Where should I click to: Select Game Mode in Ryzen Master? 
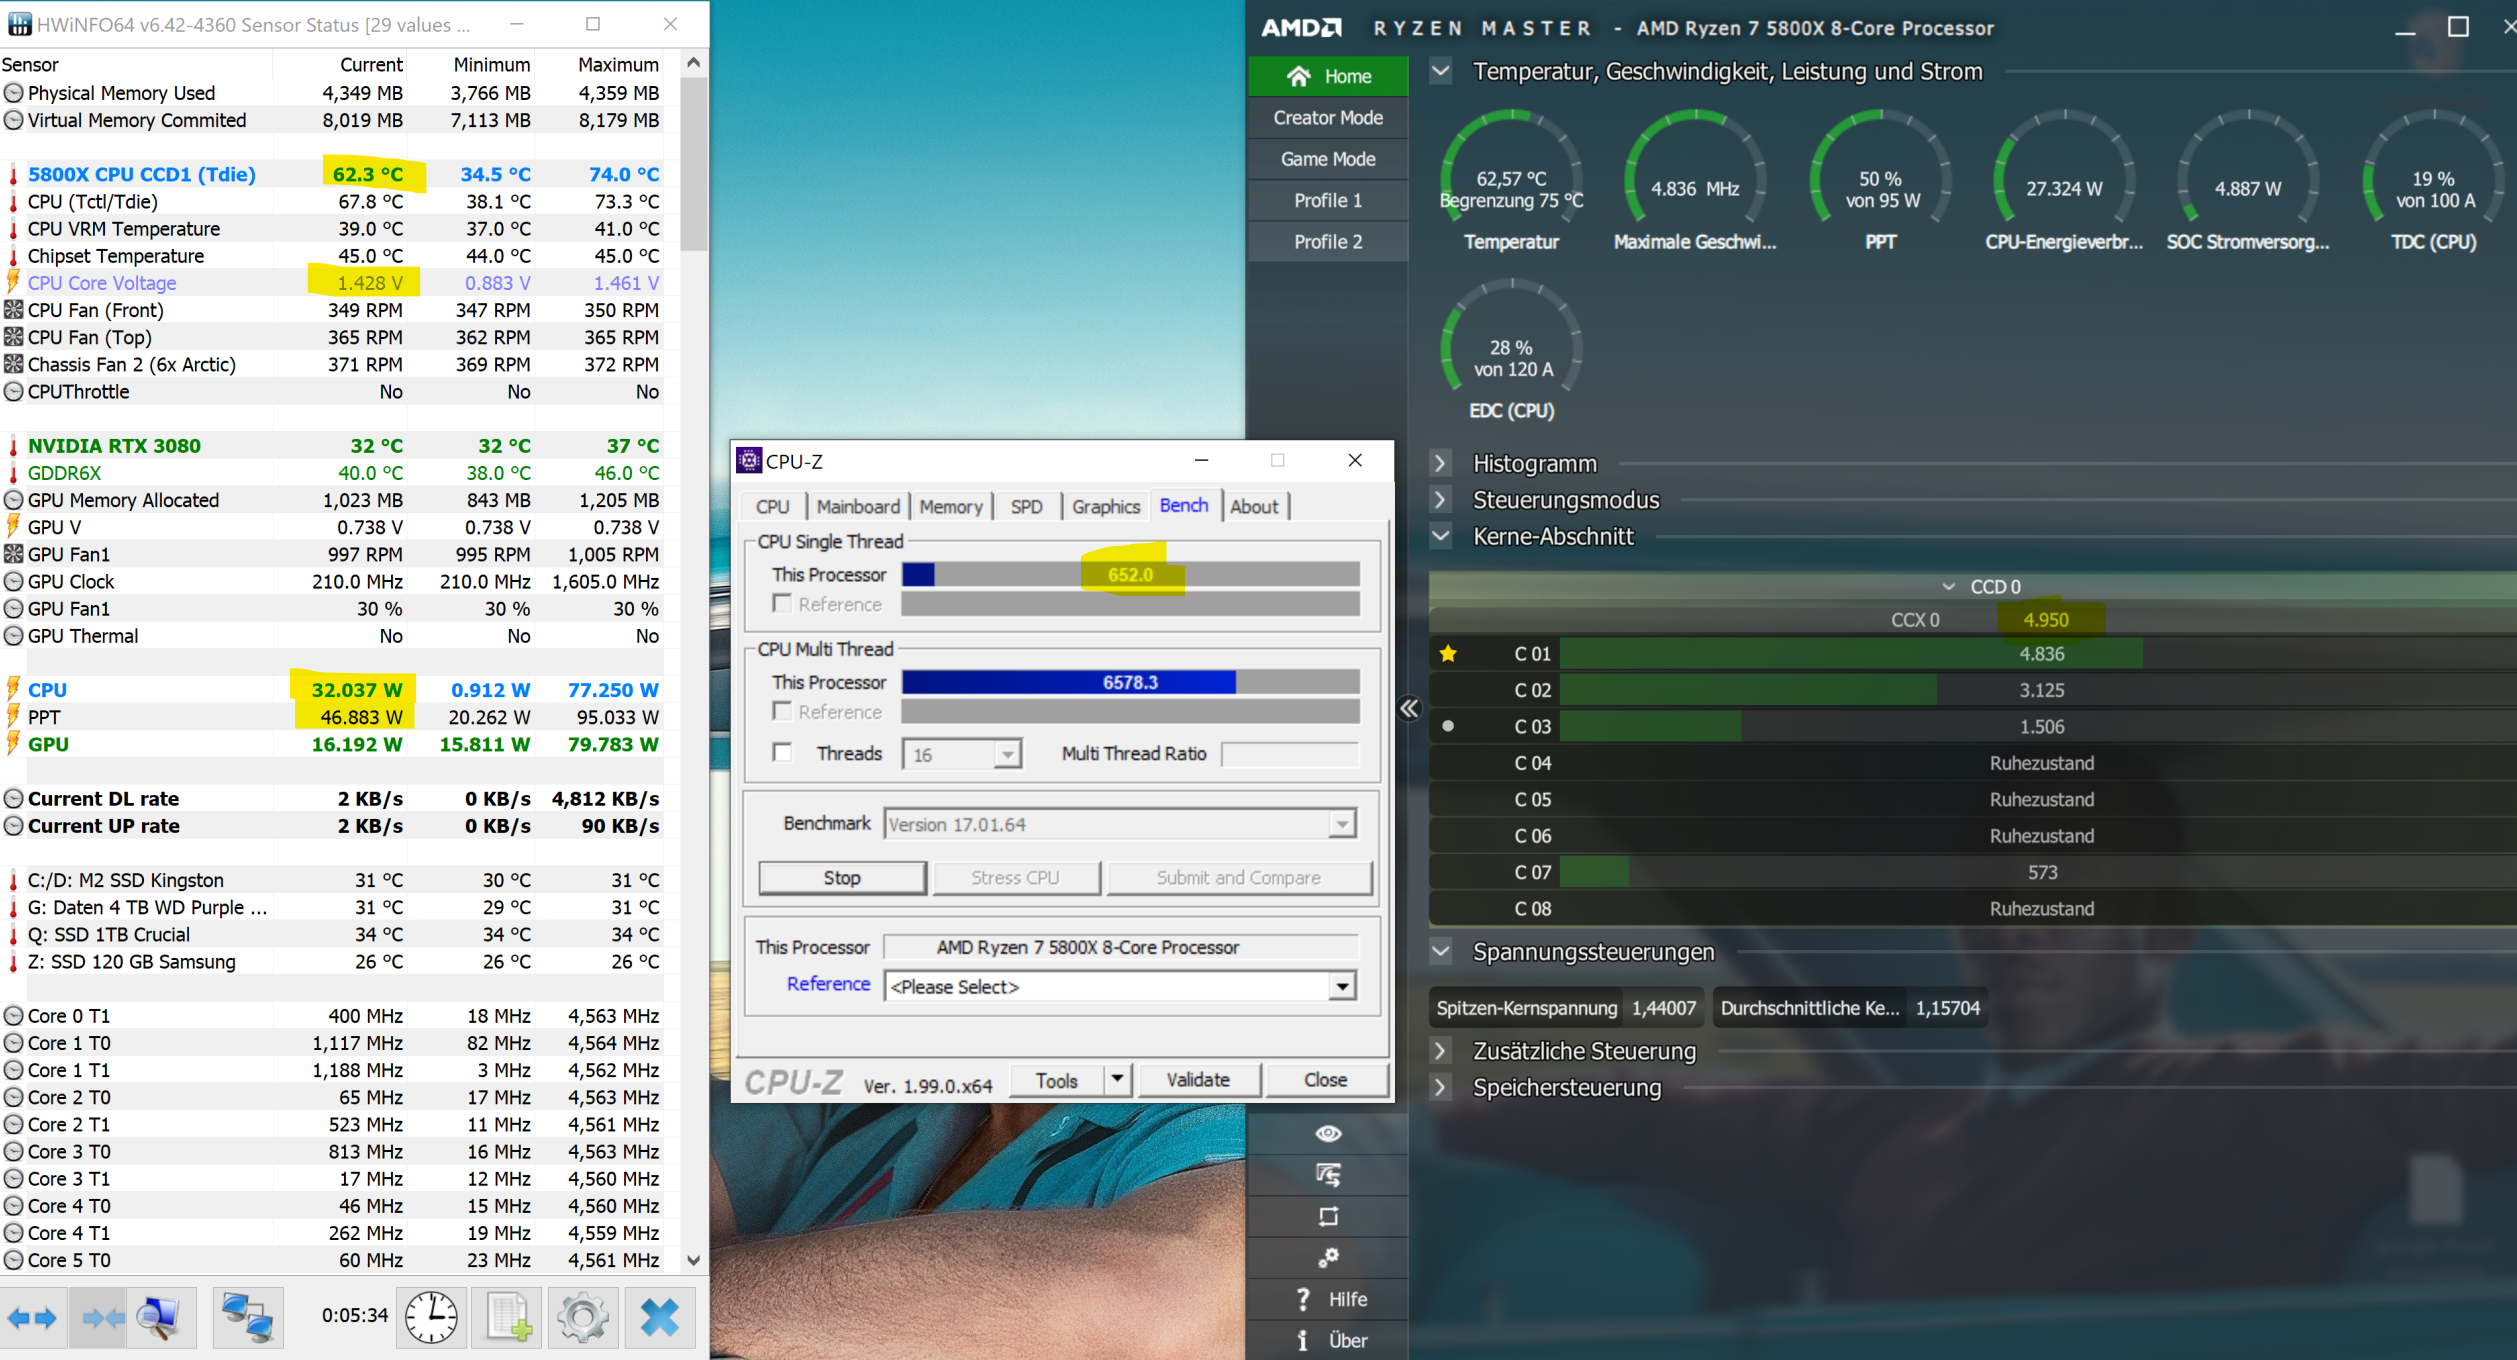pyautogui.click(x=1327, y=159)
